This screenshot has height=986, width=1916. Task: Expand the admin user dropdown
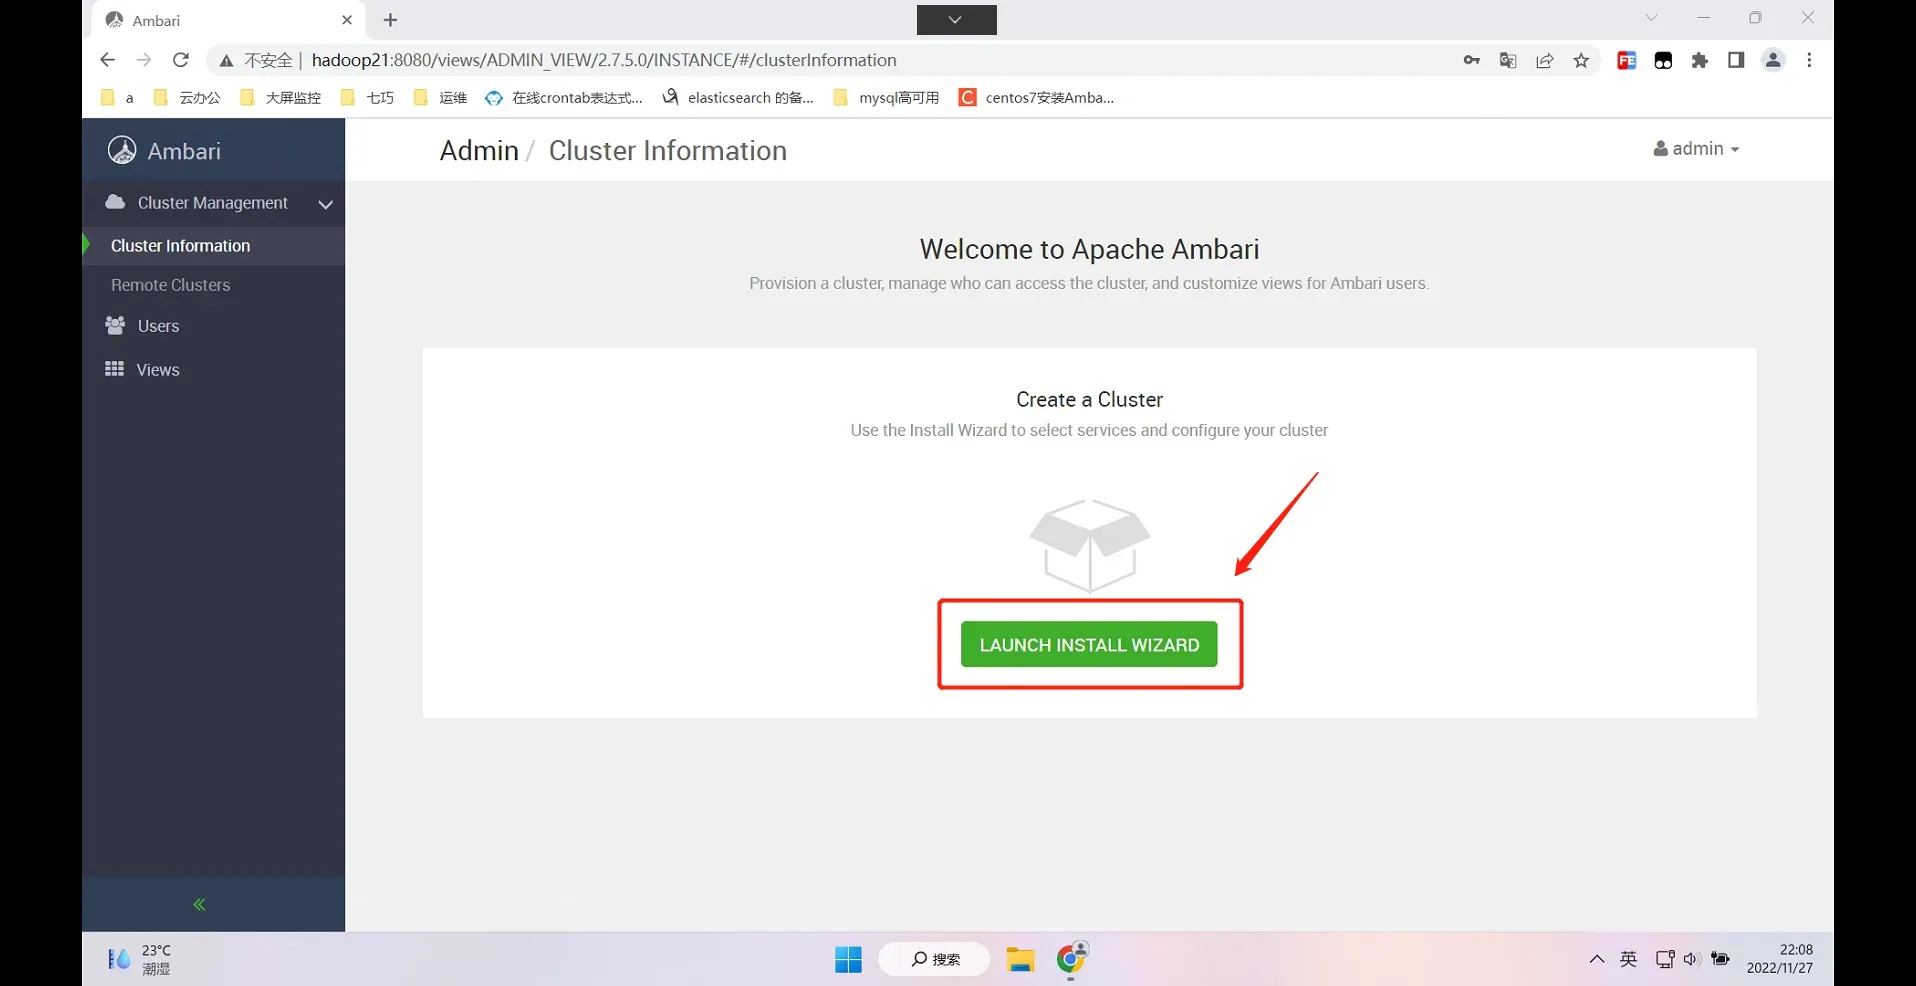(x=1696, y=149)
